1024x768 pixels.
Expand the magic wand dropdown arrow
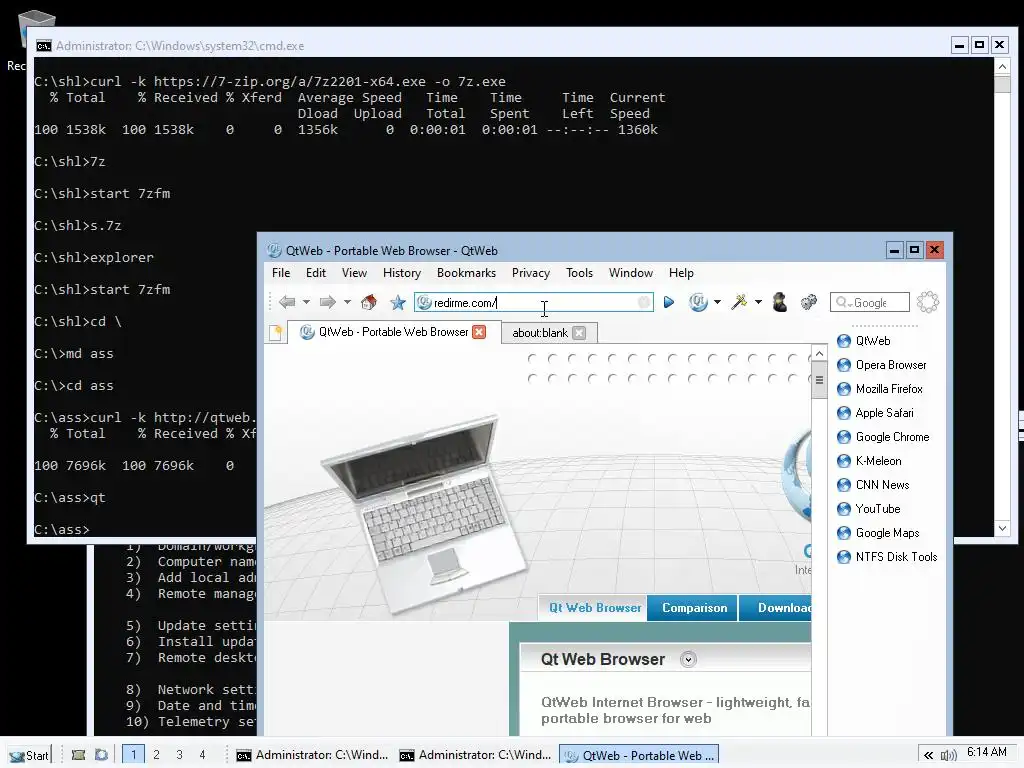pyautogui.click(x=758, y=302)
